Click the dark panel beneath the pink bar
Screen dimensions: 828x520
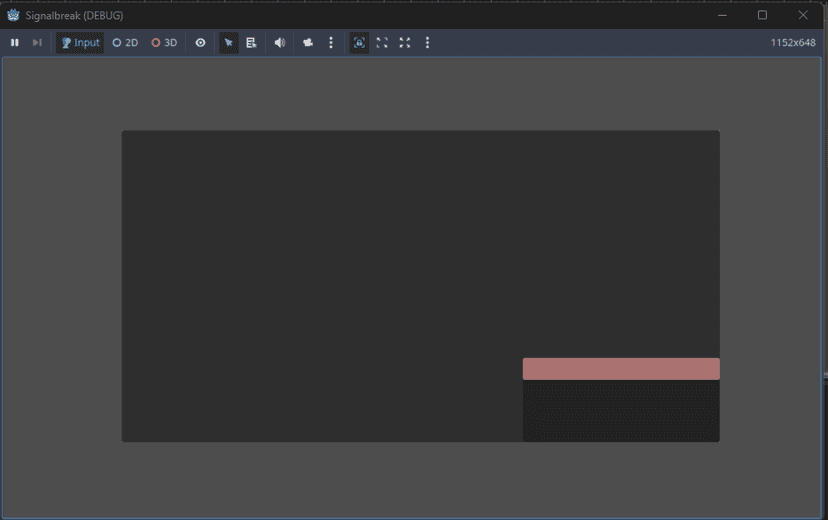[x=620, y=410]
